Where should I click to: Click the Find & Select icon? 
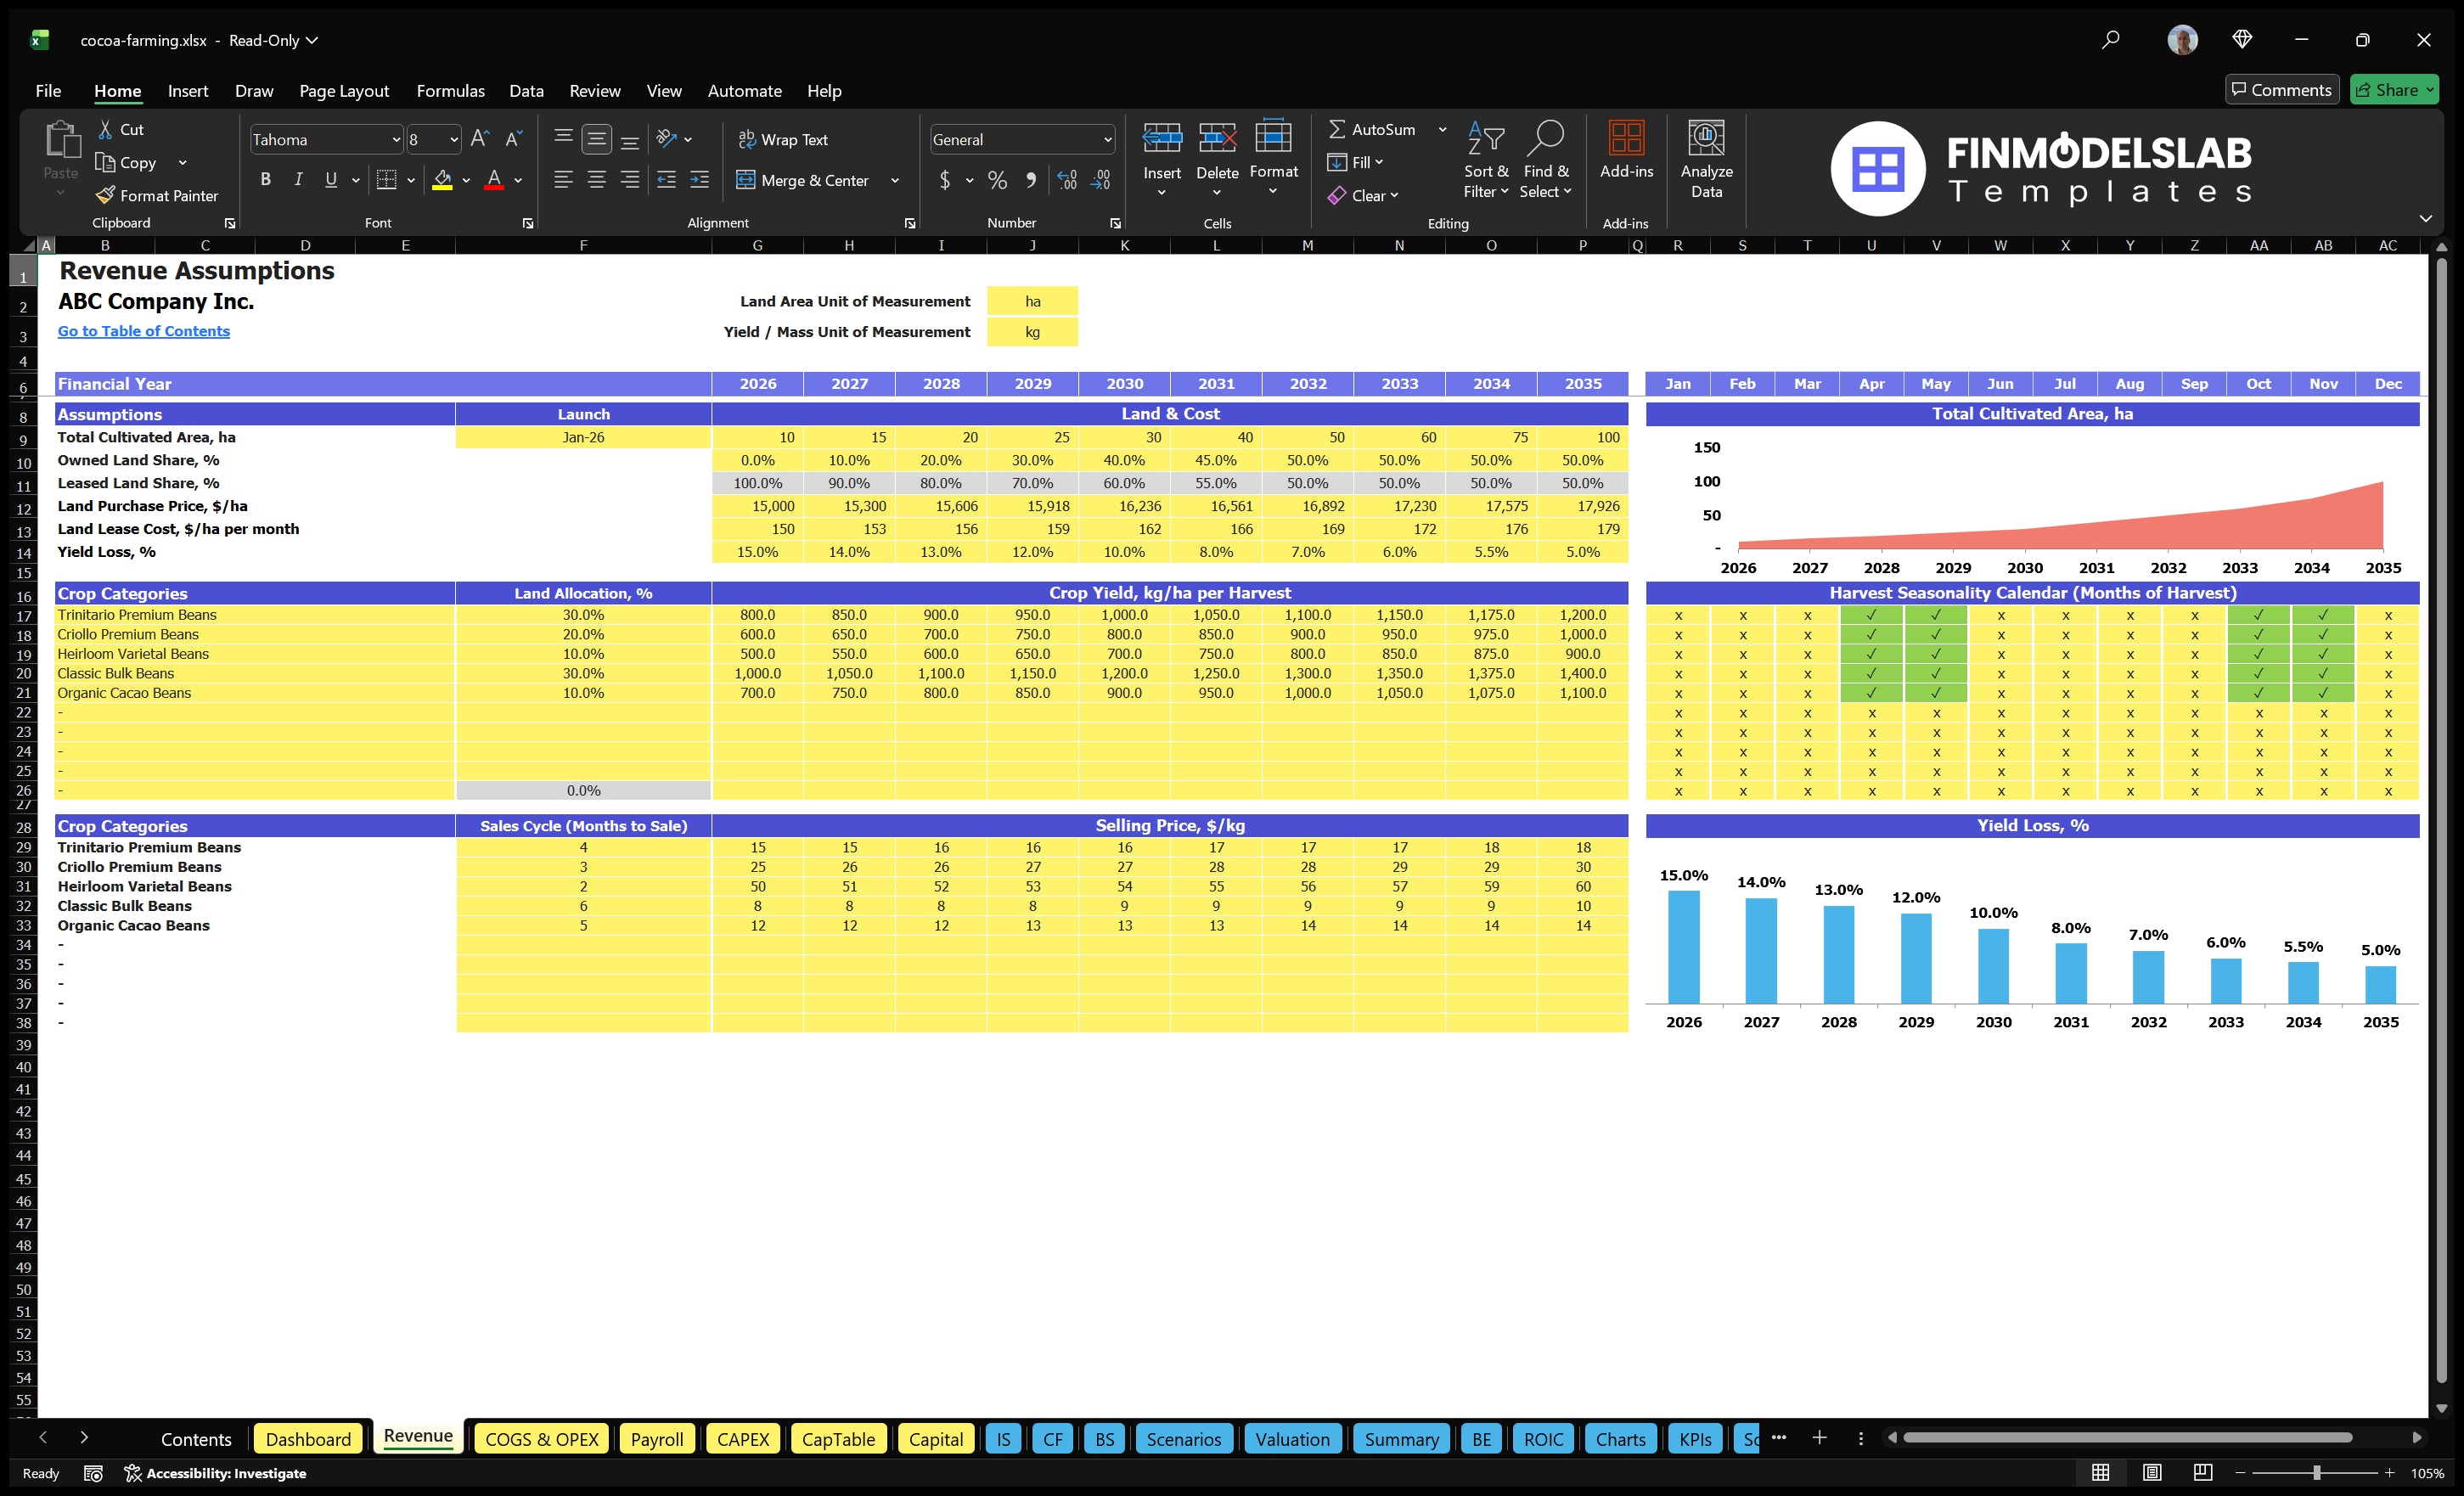tap(1545, 160)
